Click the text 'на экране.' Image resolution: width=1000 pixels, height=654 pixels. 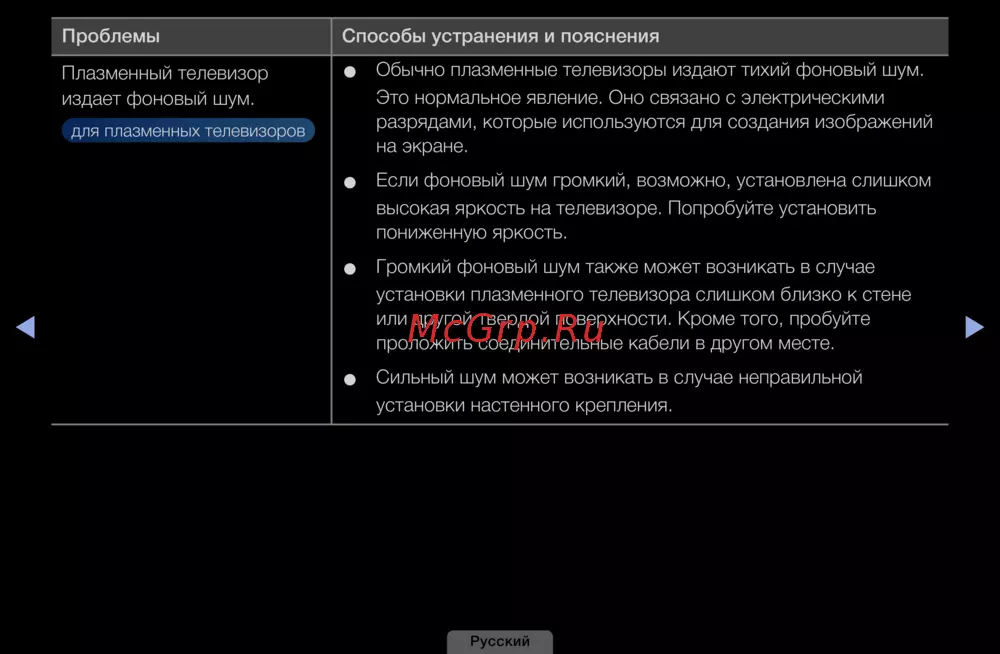(x=421, y=147)
